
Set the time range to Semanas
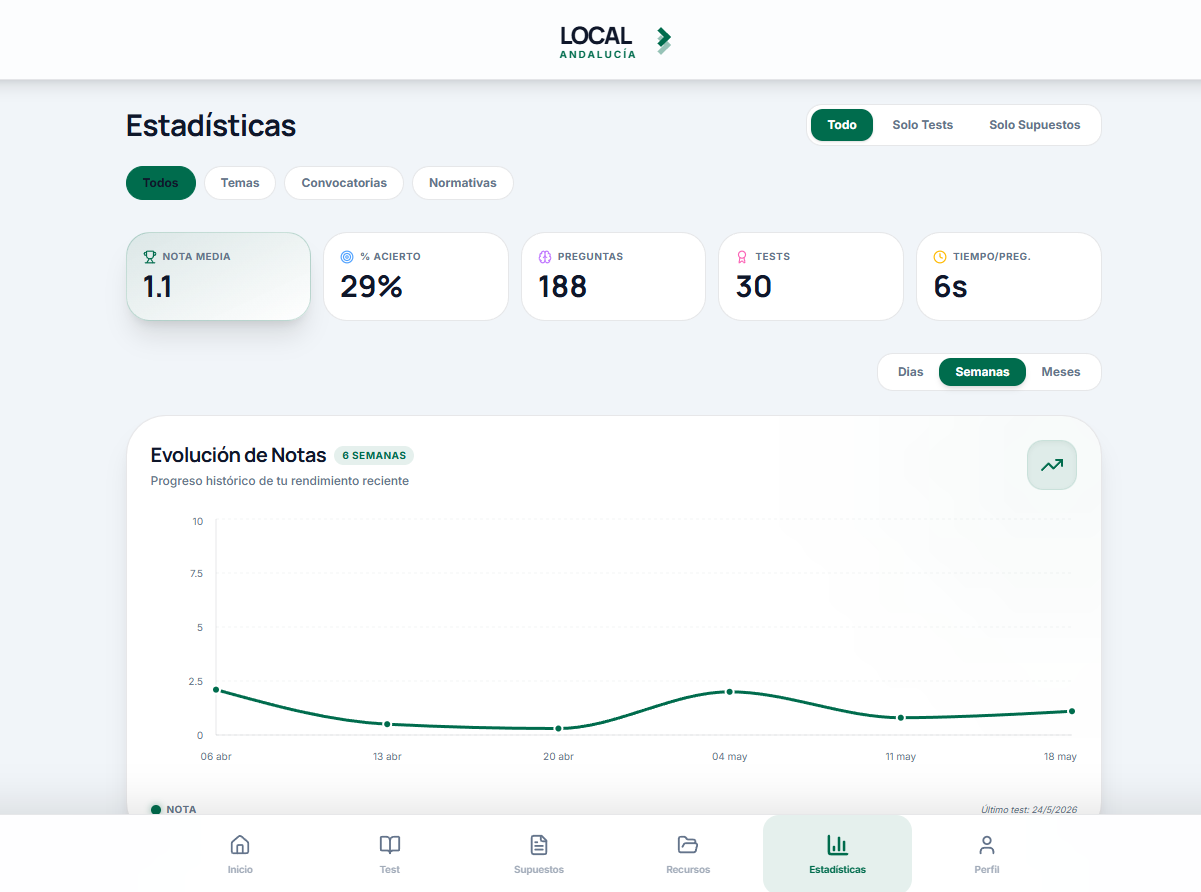pyautogui.click(x=982, y=372)
